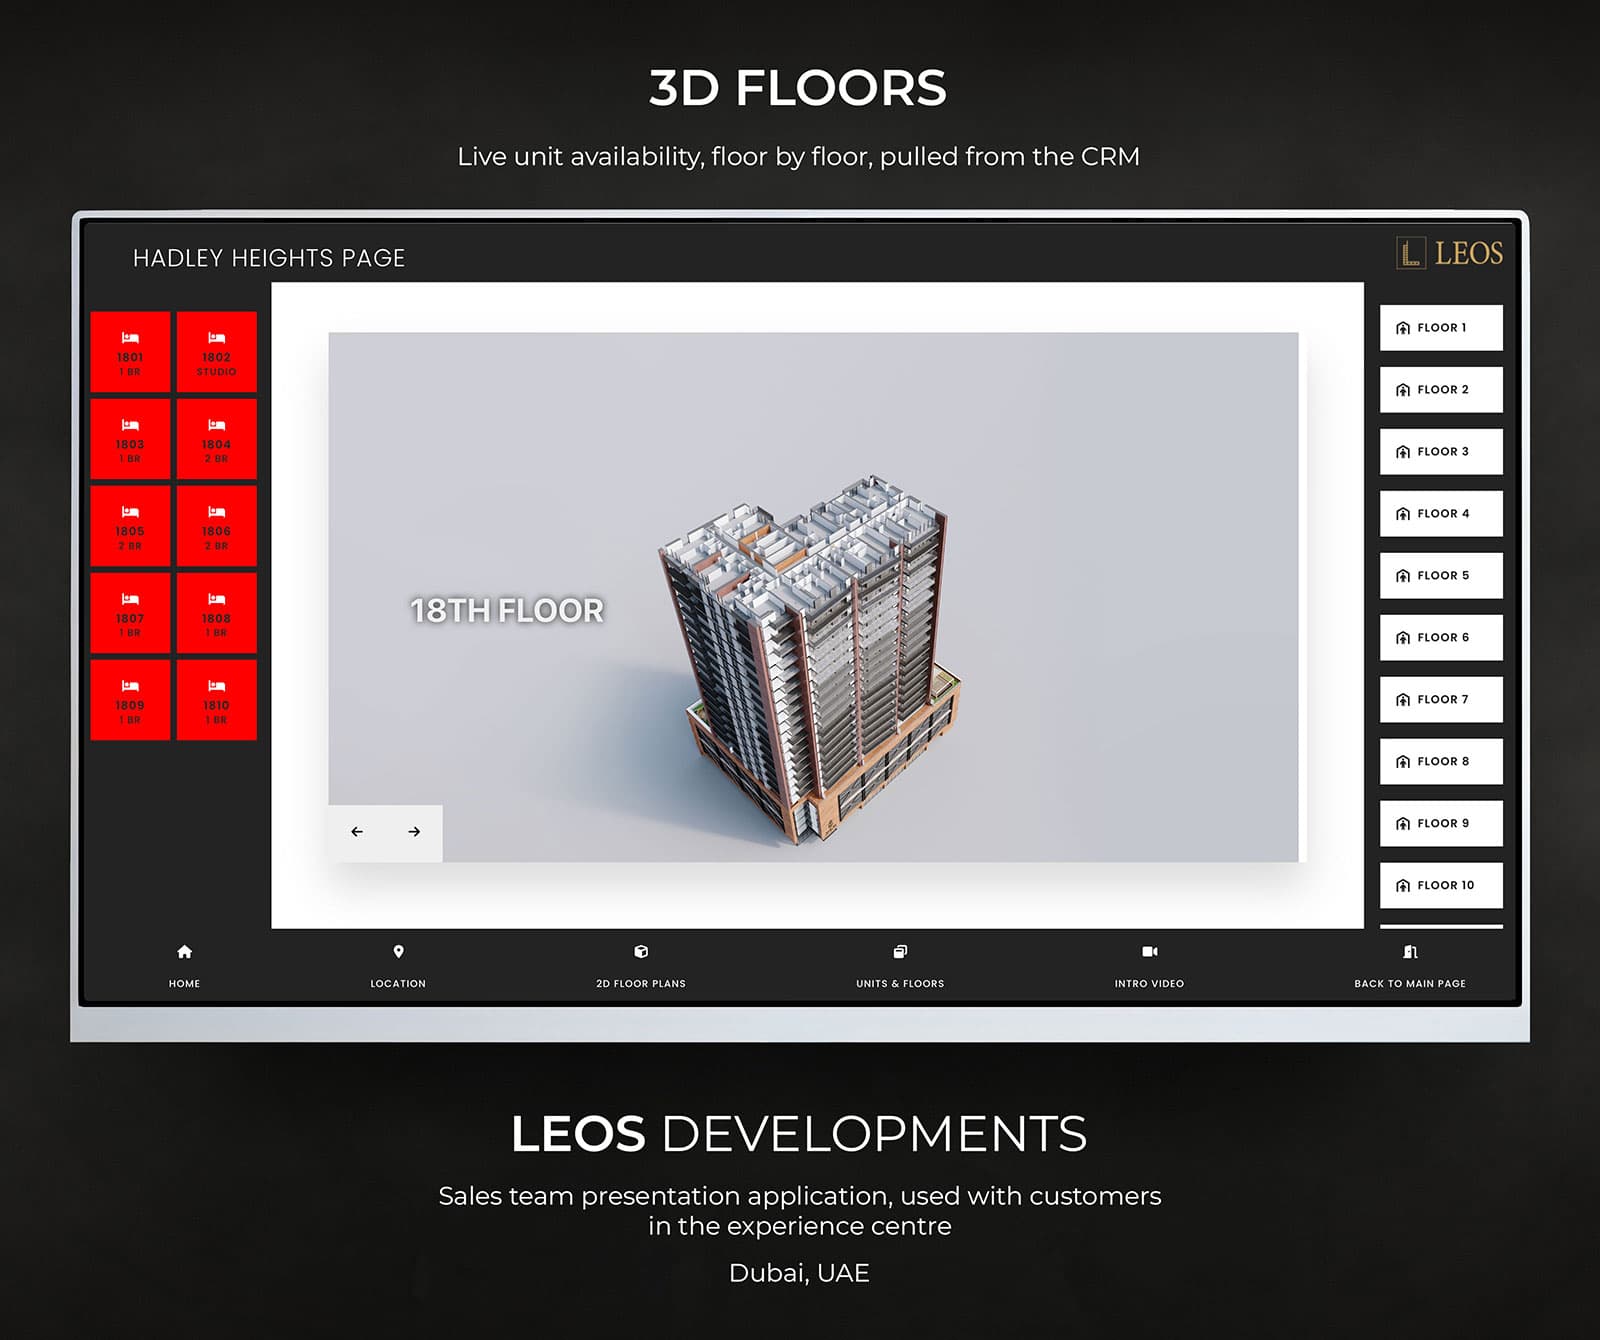Open the Units & Floors stacked icon
1600x1340 pixels.
click(900, 952)
